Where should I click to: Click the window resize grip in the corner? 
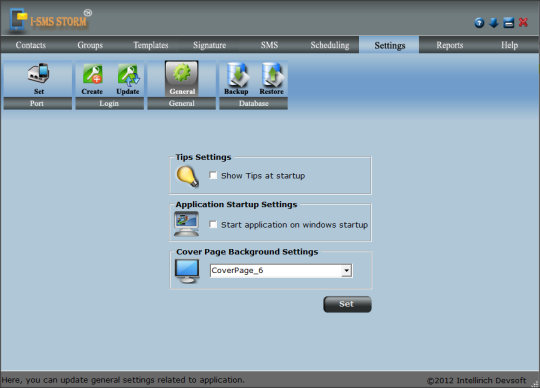coord(535,384)
